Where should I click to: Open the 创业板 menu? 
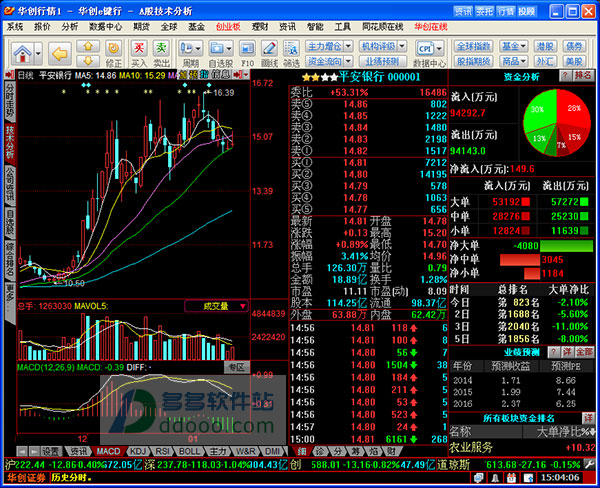tap(228, 27)
